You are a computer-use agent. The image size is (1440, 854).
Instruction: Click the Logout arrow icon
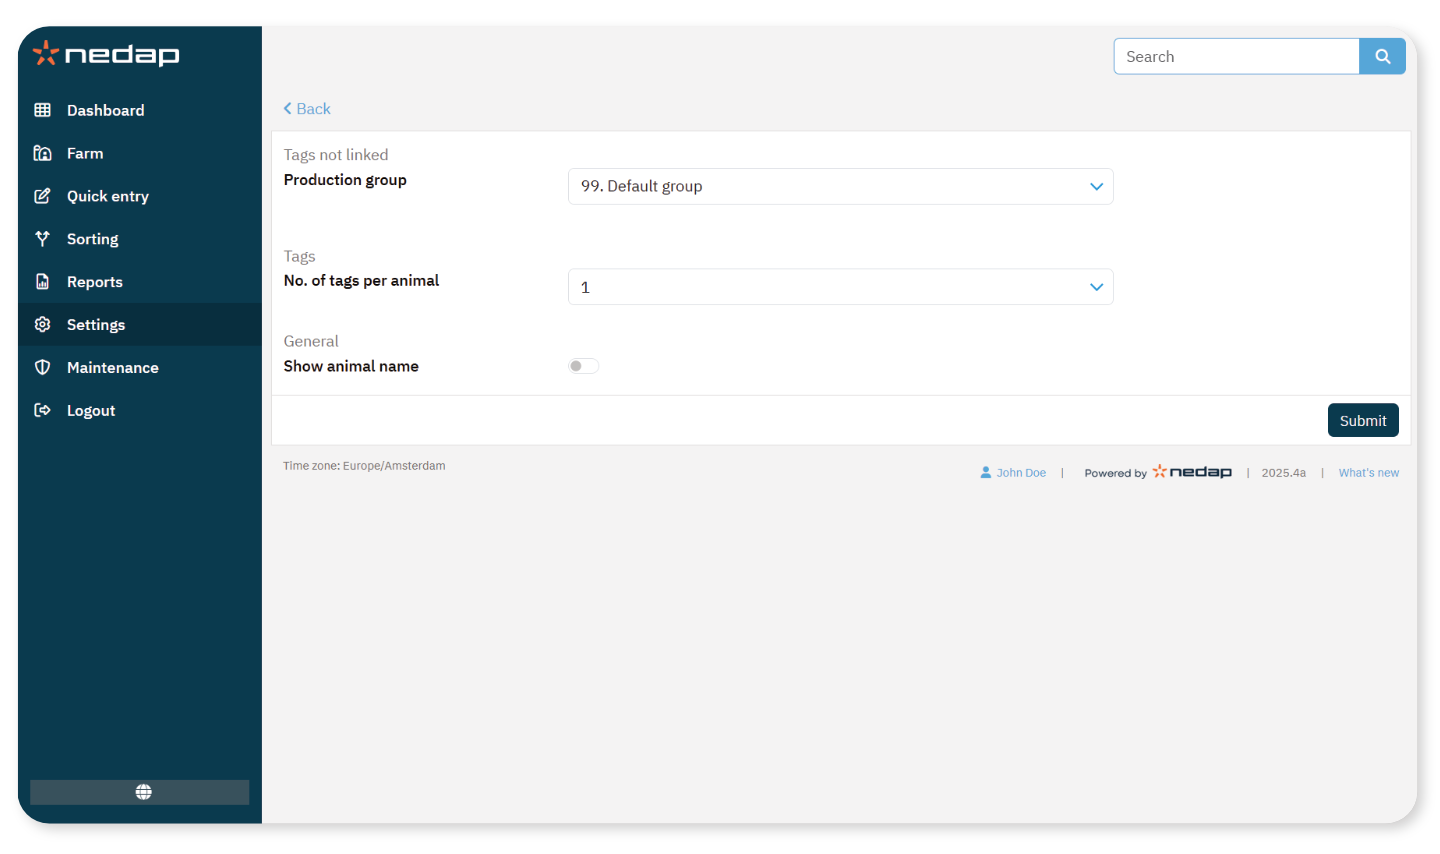click(x=42, y=411)
